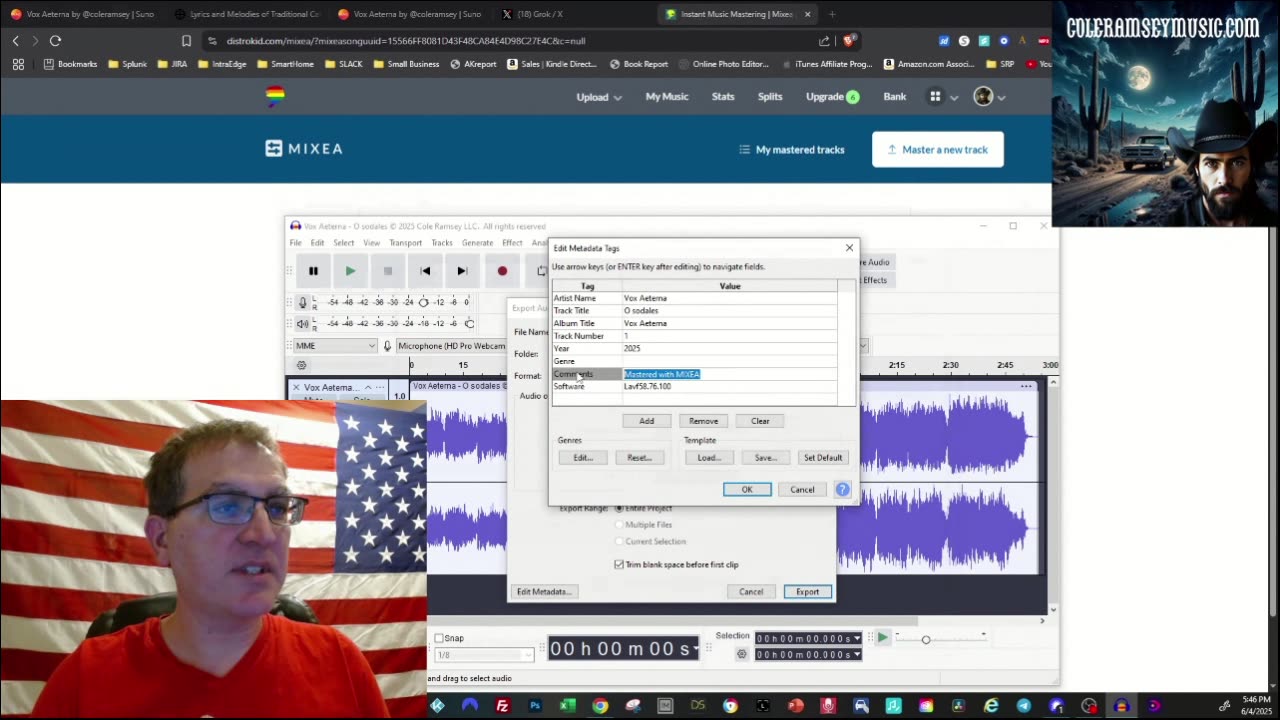The image size is (1280, 720).
Task: Open the Microphone recording device dropdown
Action: (452, 345)
